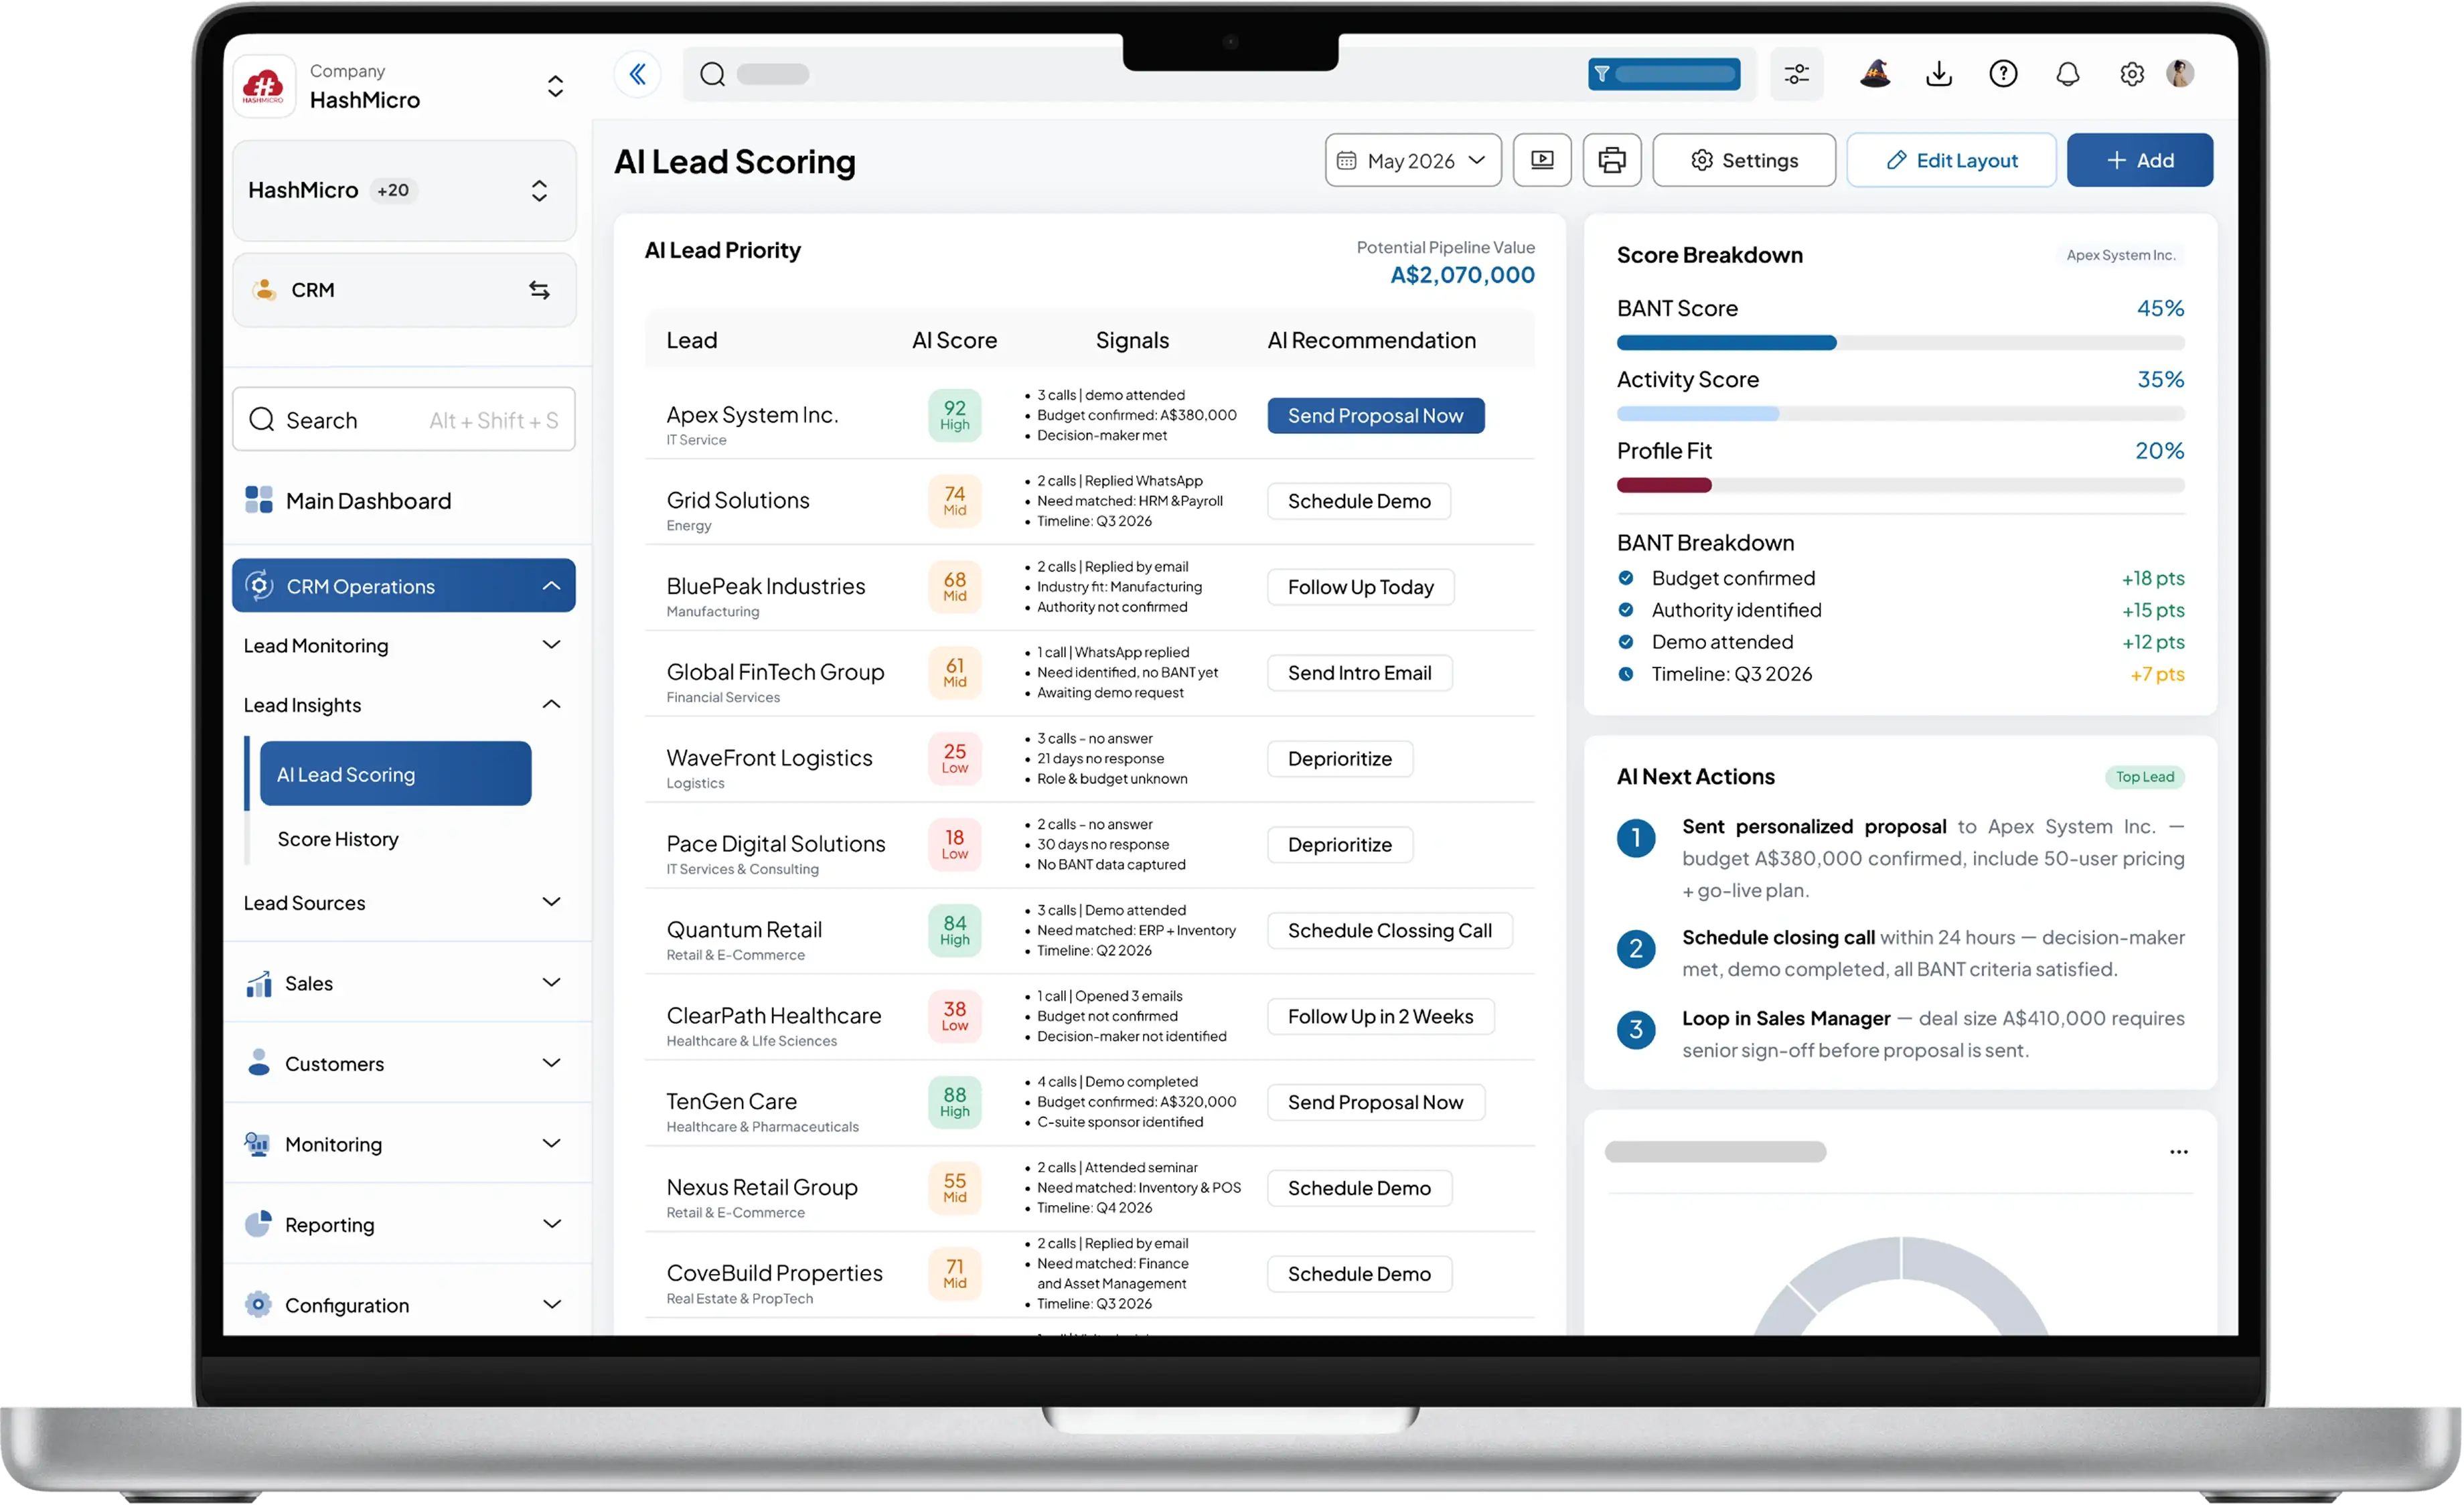
Task: Click Follow Up Today for BluePeak Industries
Action: pyautogui.click(x=1361, y=588)
